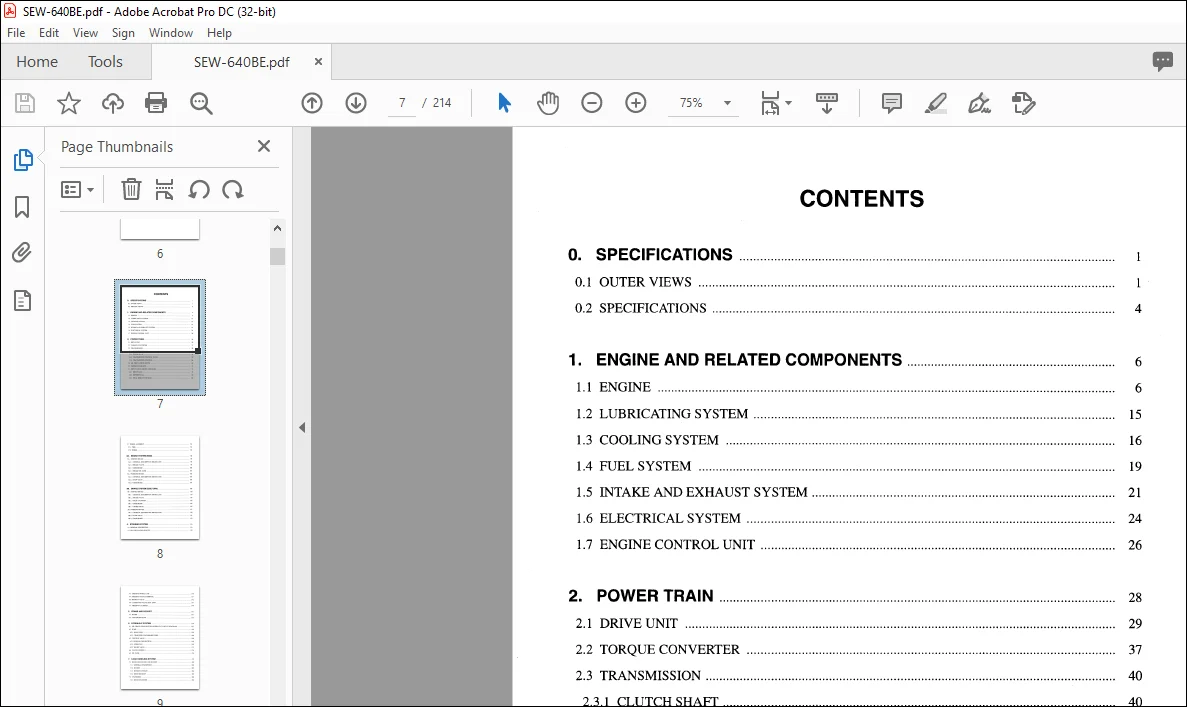Zoom in with the plus icon
This screenshot has height=707, width=1187.
(x=636, y=103)
